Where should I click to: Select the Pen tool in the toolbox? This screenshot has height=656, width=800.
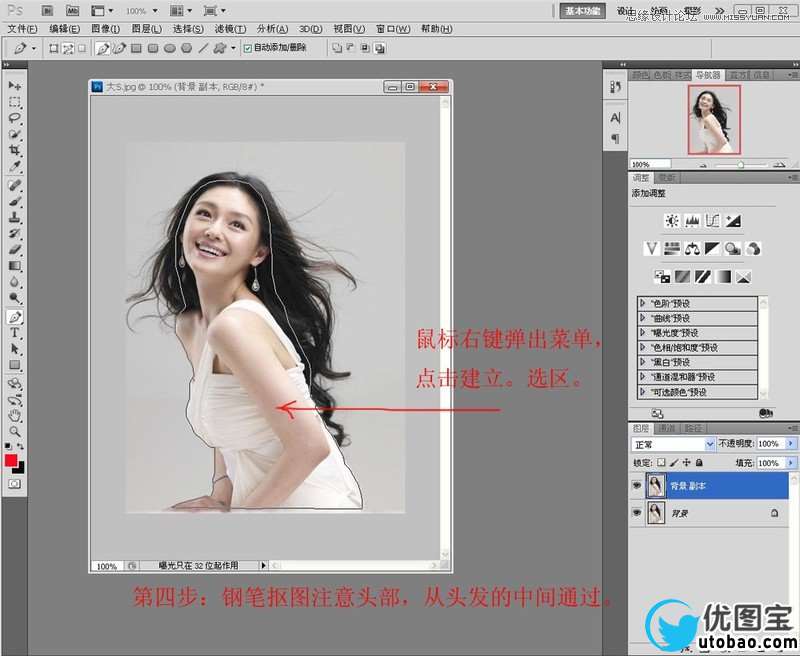15,317
